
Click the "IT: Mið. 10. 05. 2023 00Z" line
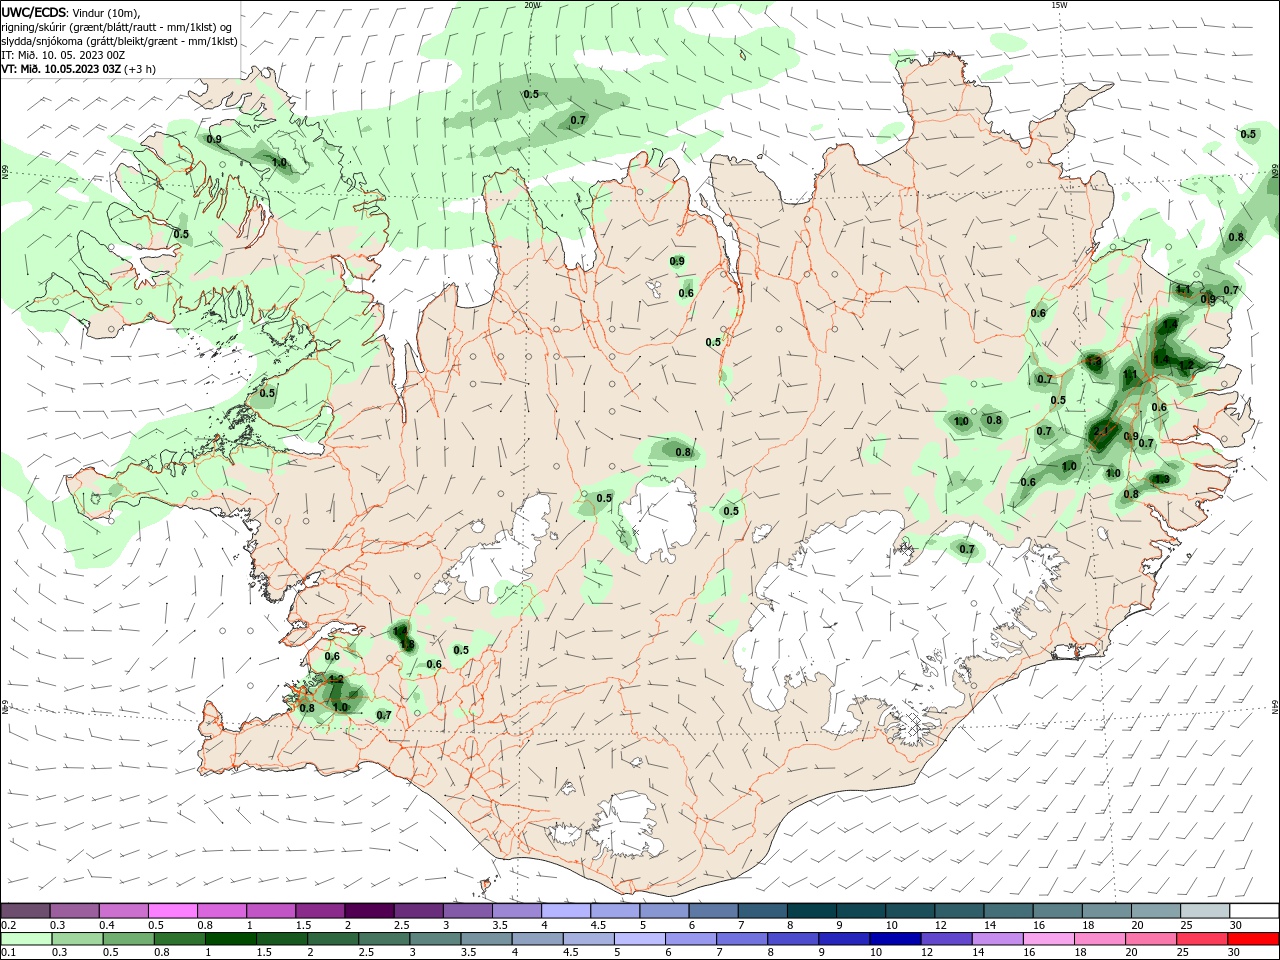pyautogui.click(x=63, y=55)
